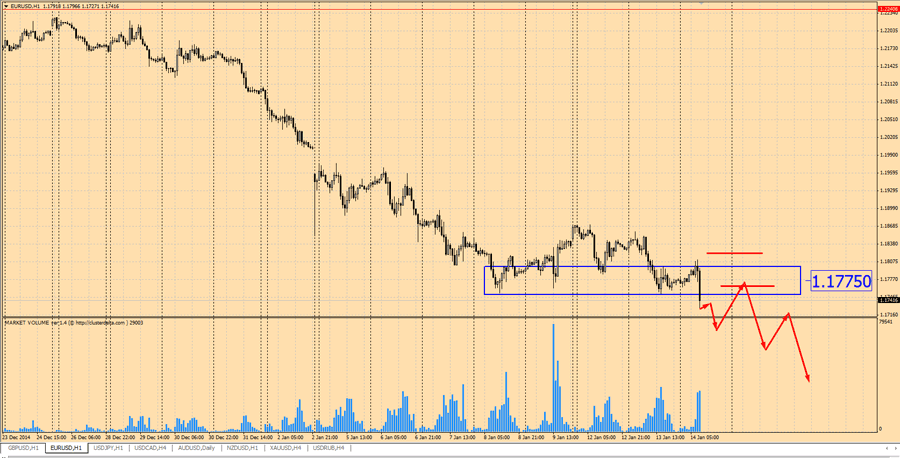Open the USDJPY,H1 chart tab
The image size is (900, 458).
108,448
